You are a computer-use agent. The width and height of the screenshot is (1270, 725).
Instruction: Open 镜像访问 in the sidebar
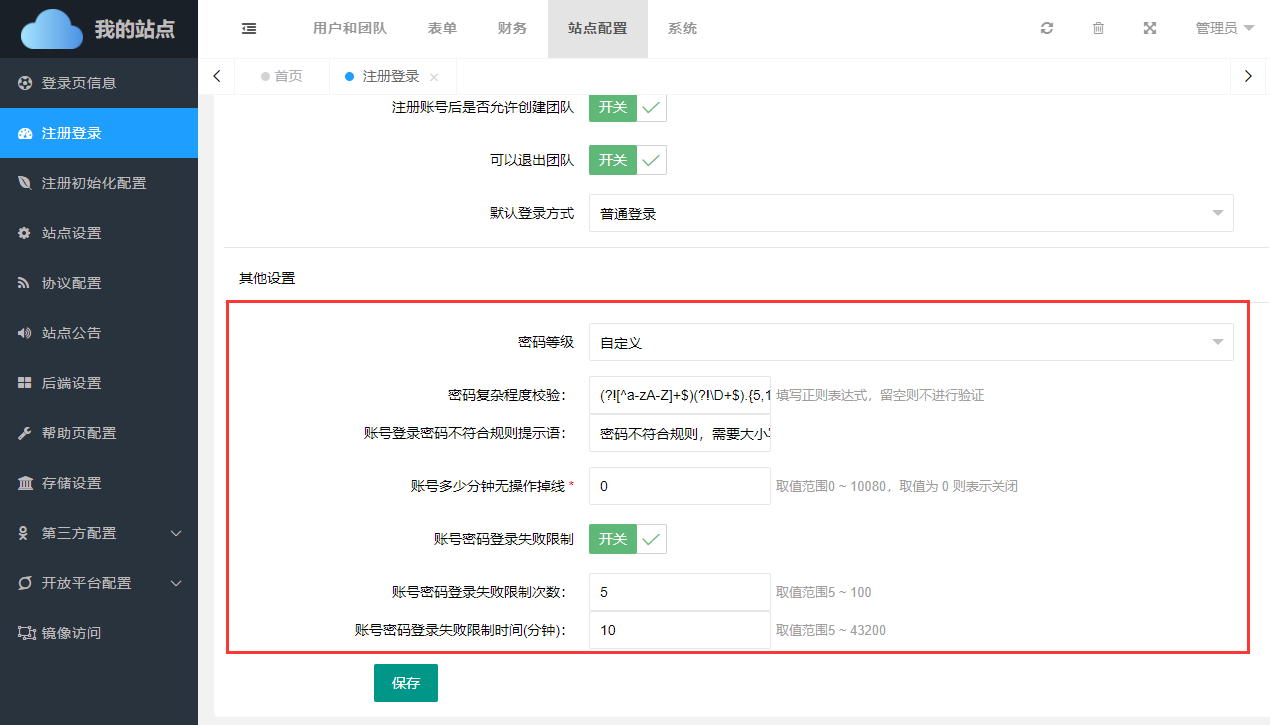tap(71, 633)
